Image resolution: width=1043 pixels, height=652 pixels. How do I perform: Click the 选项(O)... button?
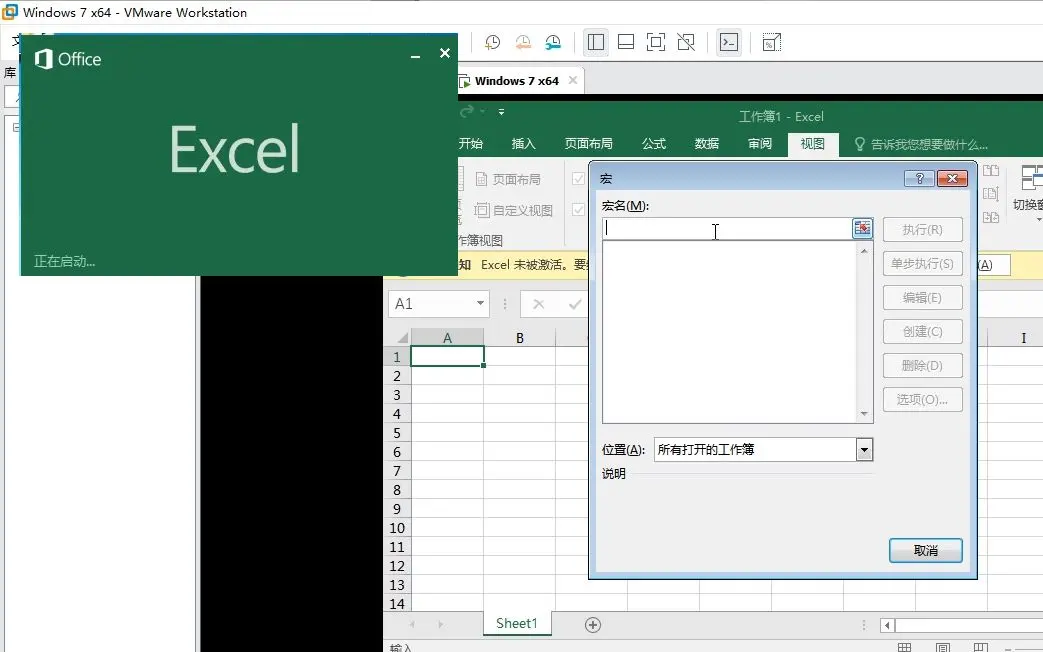point(923,399)
